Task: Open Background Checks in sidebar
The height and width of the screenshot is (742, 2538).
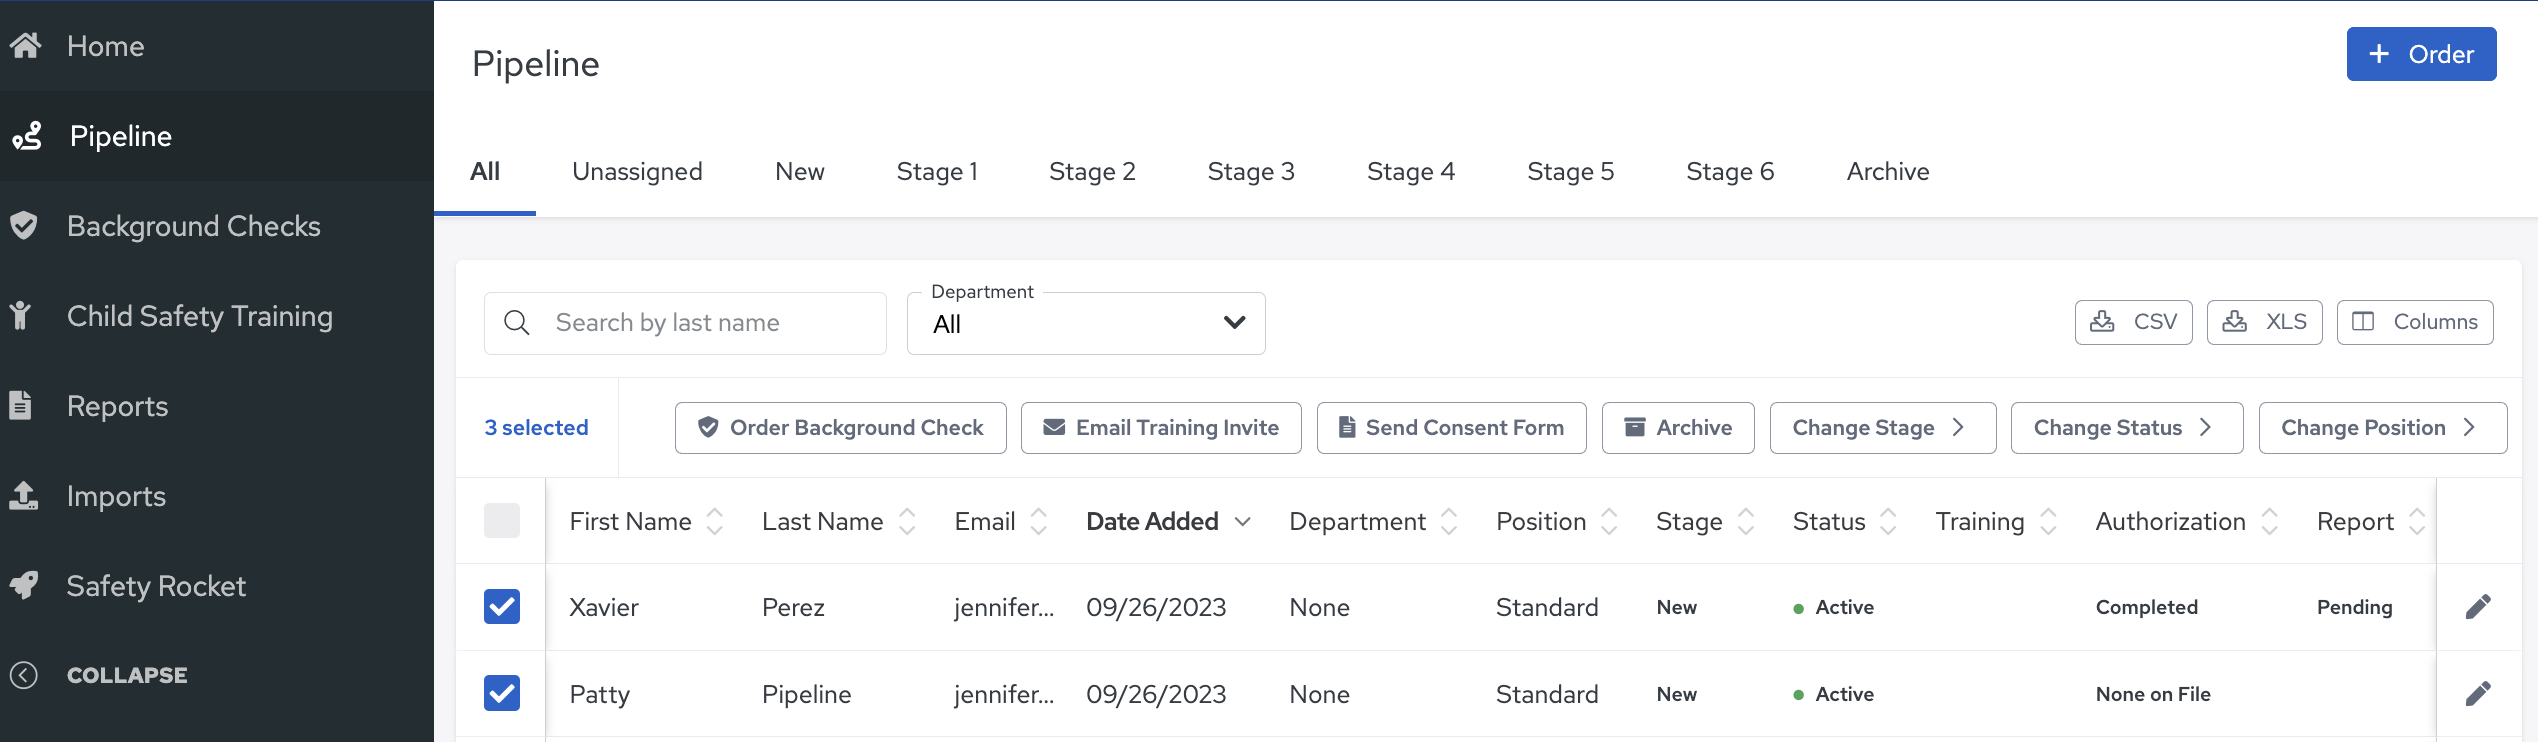Action: 217,226
